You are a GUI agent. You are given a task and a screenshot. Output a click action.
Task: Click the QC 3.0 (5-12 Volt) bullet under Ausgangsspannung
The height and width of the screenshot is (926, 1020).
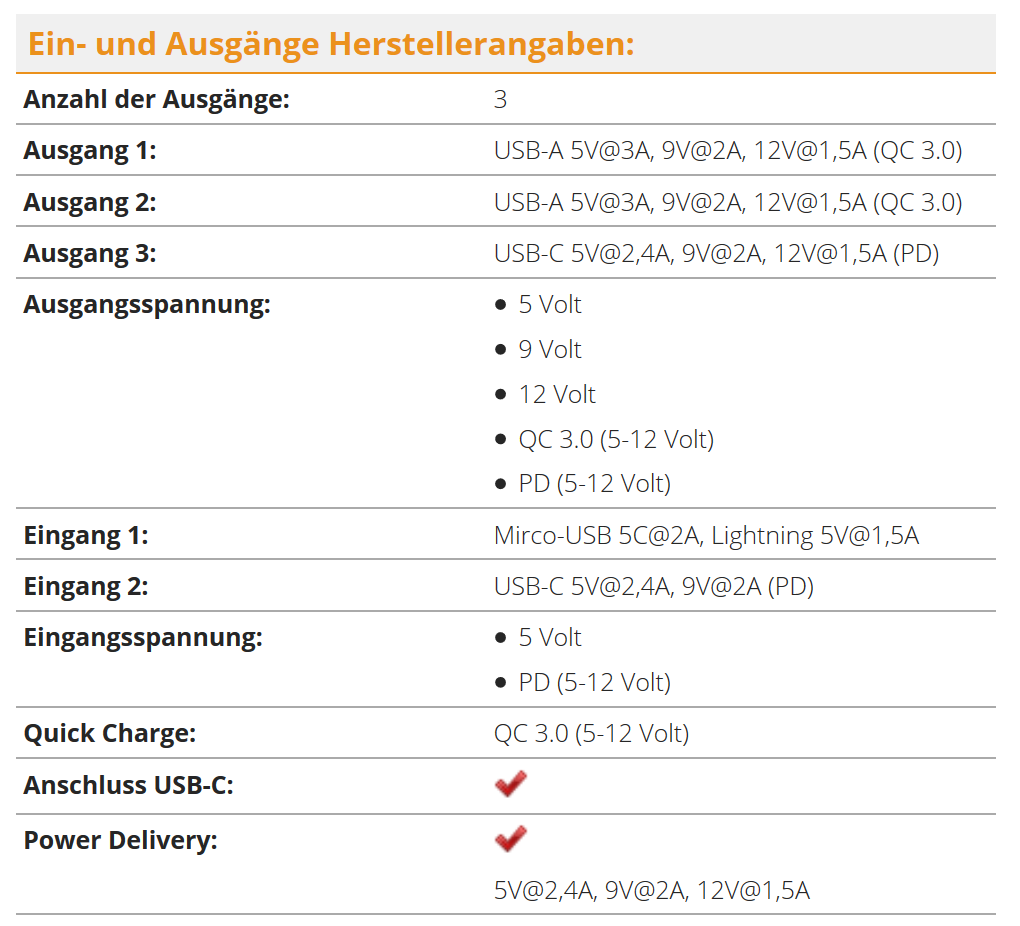click(x=615, y=439)
